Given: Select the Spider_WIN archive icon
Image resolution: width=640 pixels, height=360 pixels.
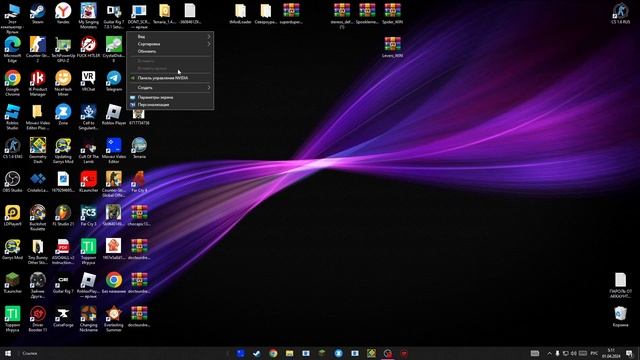Looking at the screenshot, I should point(392,13).
